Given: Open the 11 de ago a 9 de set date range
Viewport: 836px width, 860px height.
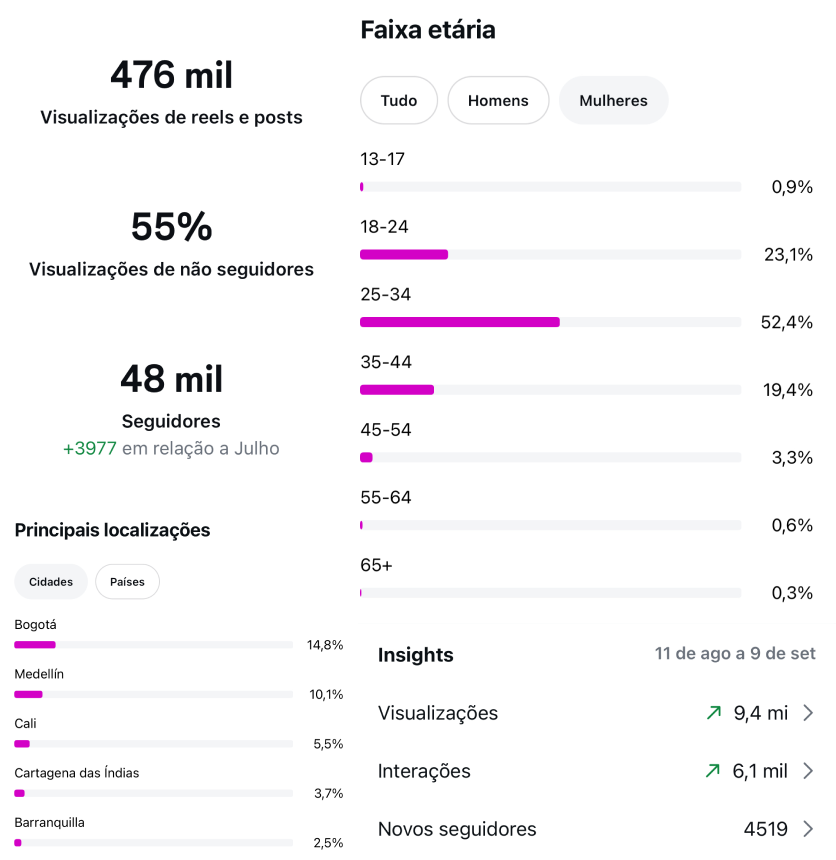Looking at the screenshot, I should 735,654.
